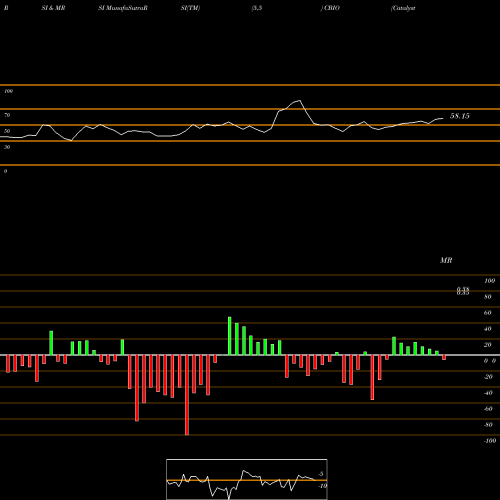Click the tallest green histogram bar
Screen dimensions: 500x500
[x=230, y=336]
